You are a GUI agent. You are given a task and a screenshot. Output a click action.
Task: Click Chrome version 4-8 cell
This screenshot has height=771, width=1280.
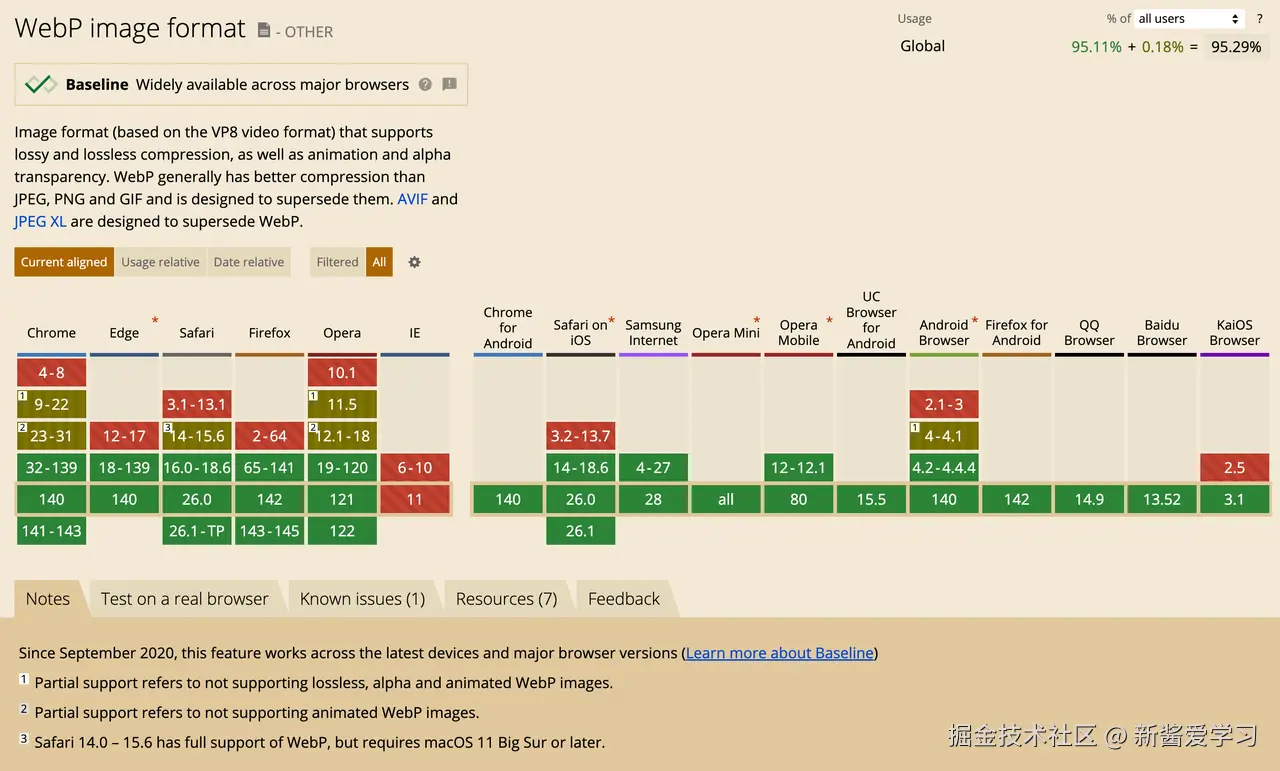coord(52,373)
